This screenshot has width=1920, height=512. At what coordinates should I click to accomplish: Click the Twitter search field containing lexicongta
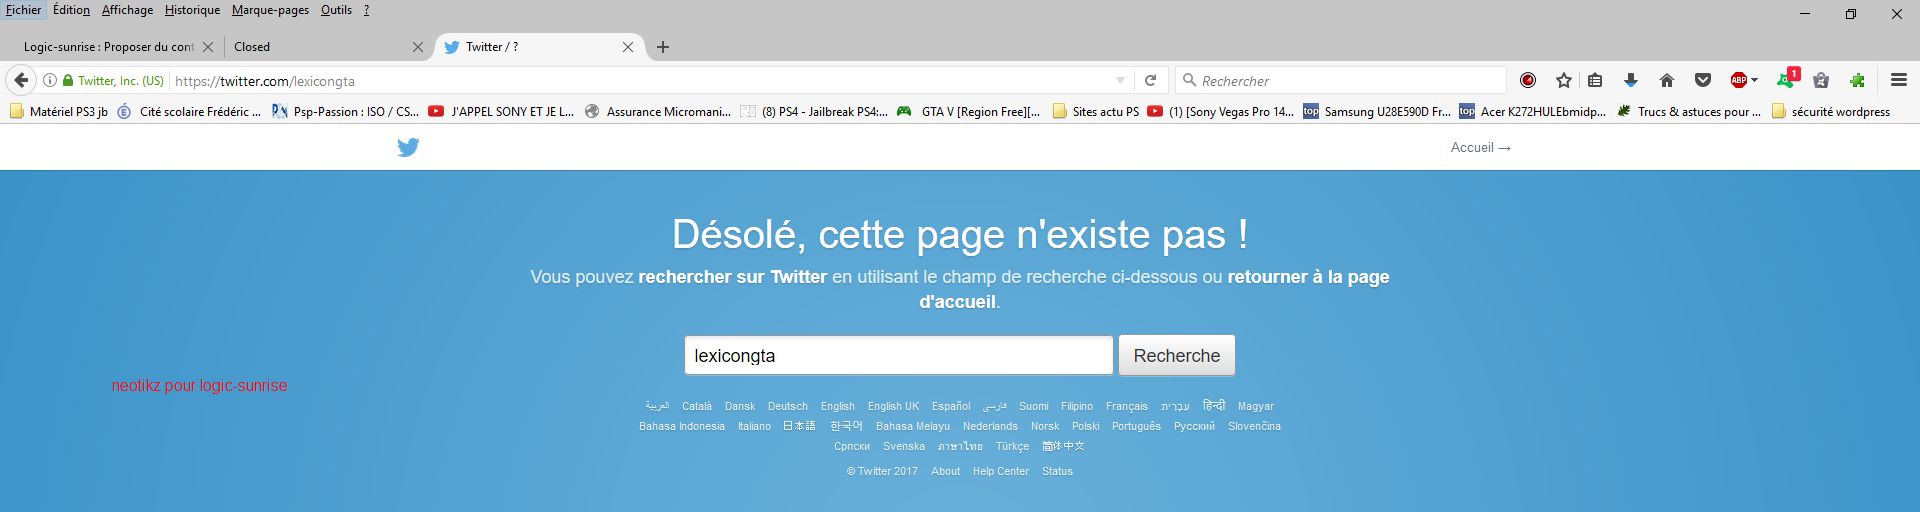click(x=898, y=355)
